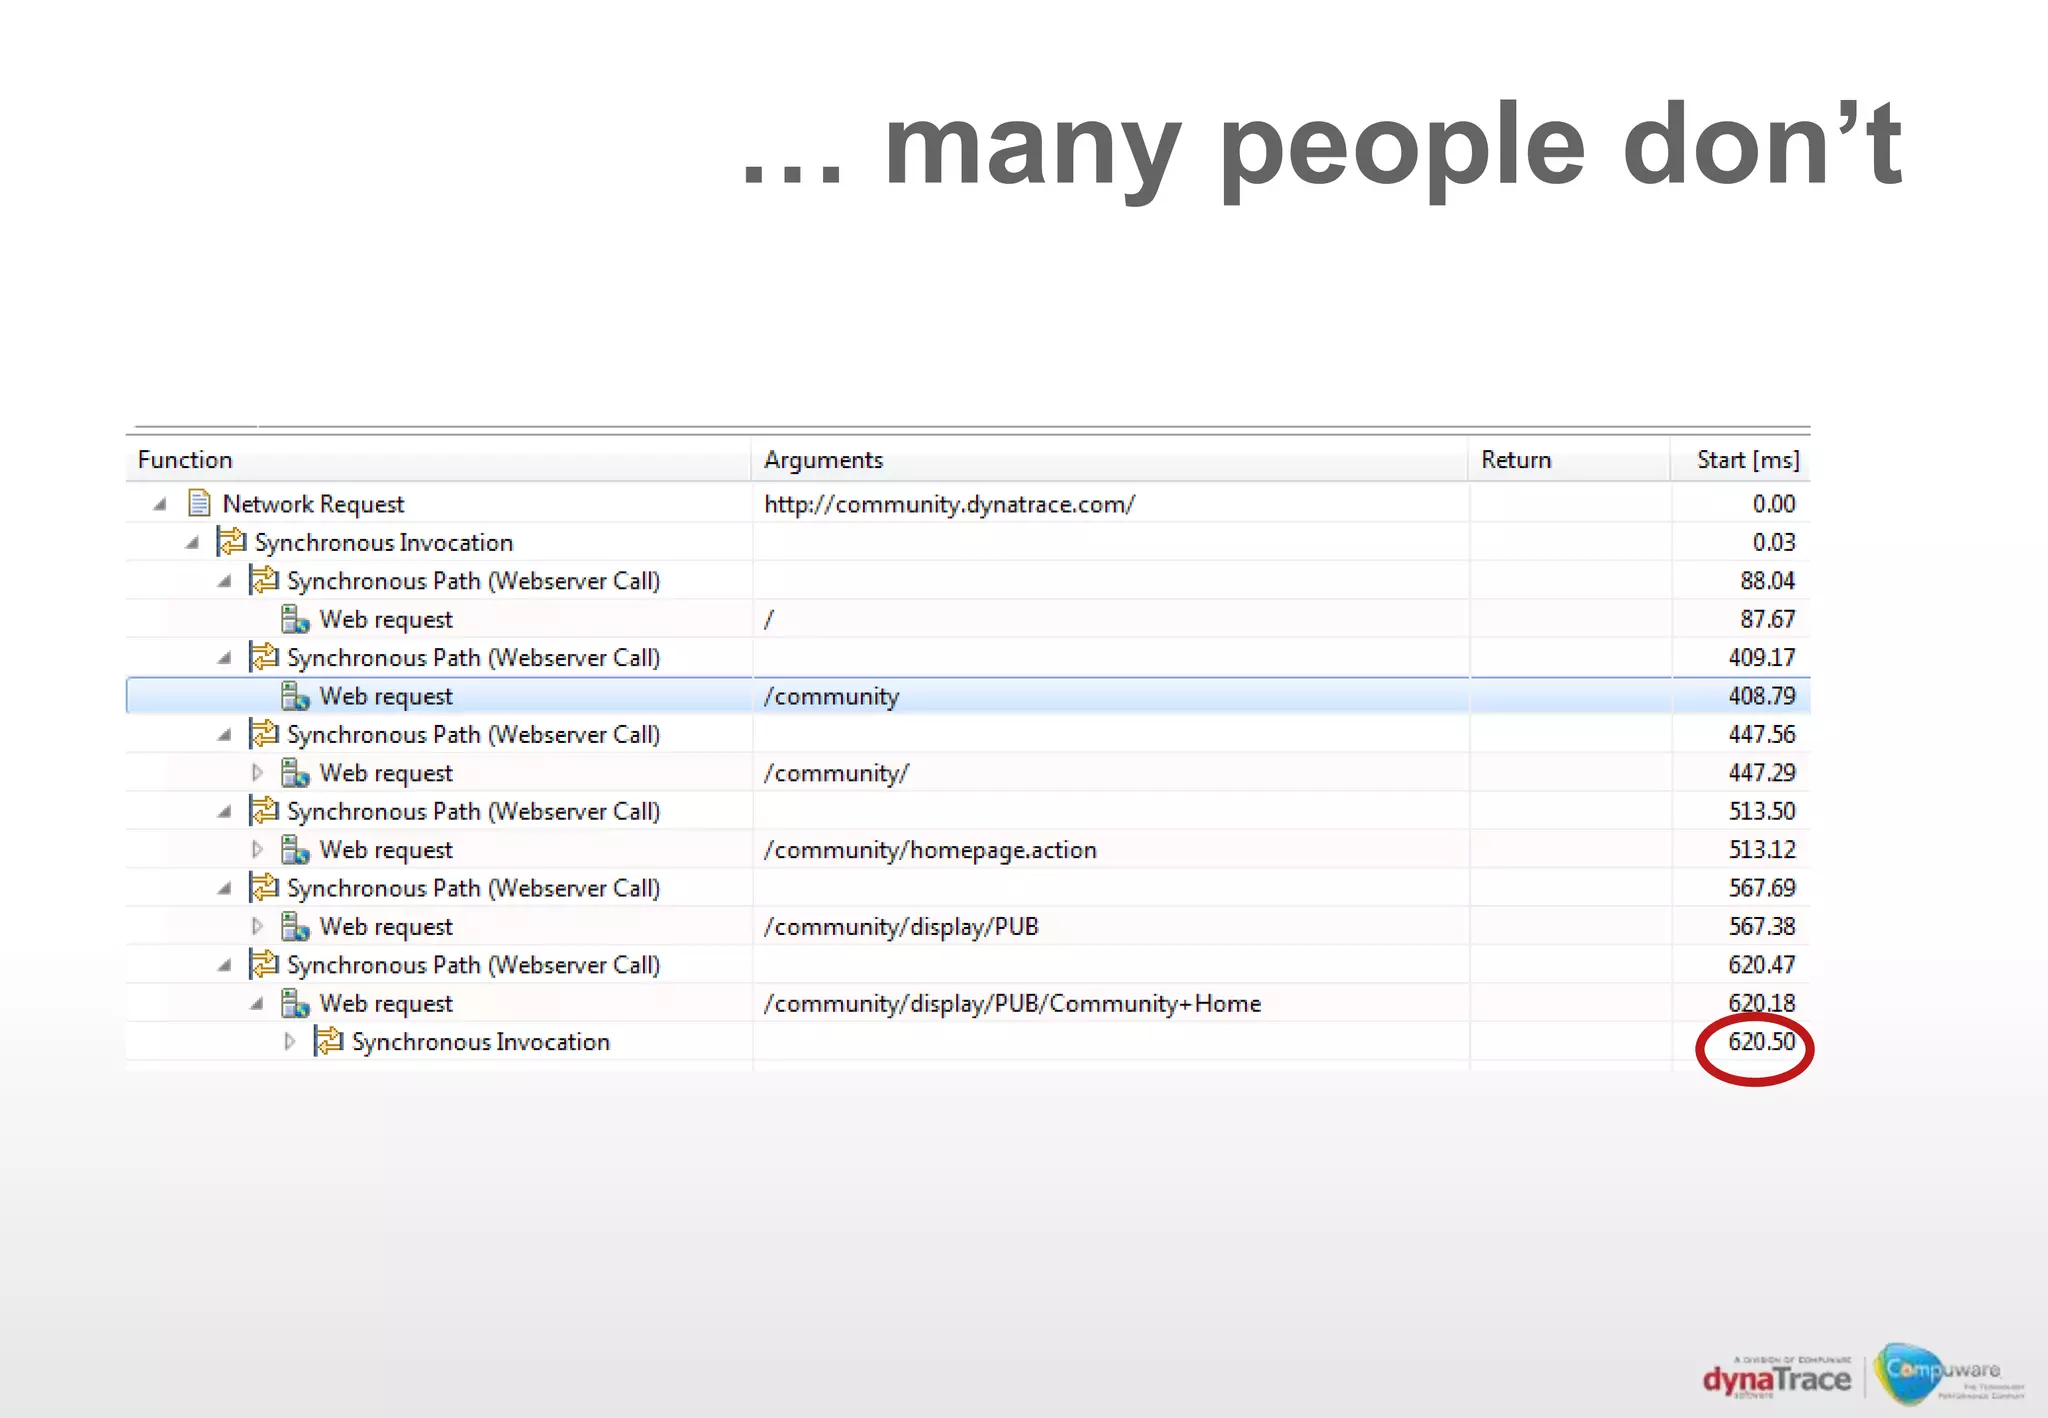Click the http://community.dynatrace.com/ argument
Screen dimensions: 2048x1418
pos(949,504)
